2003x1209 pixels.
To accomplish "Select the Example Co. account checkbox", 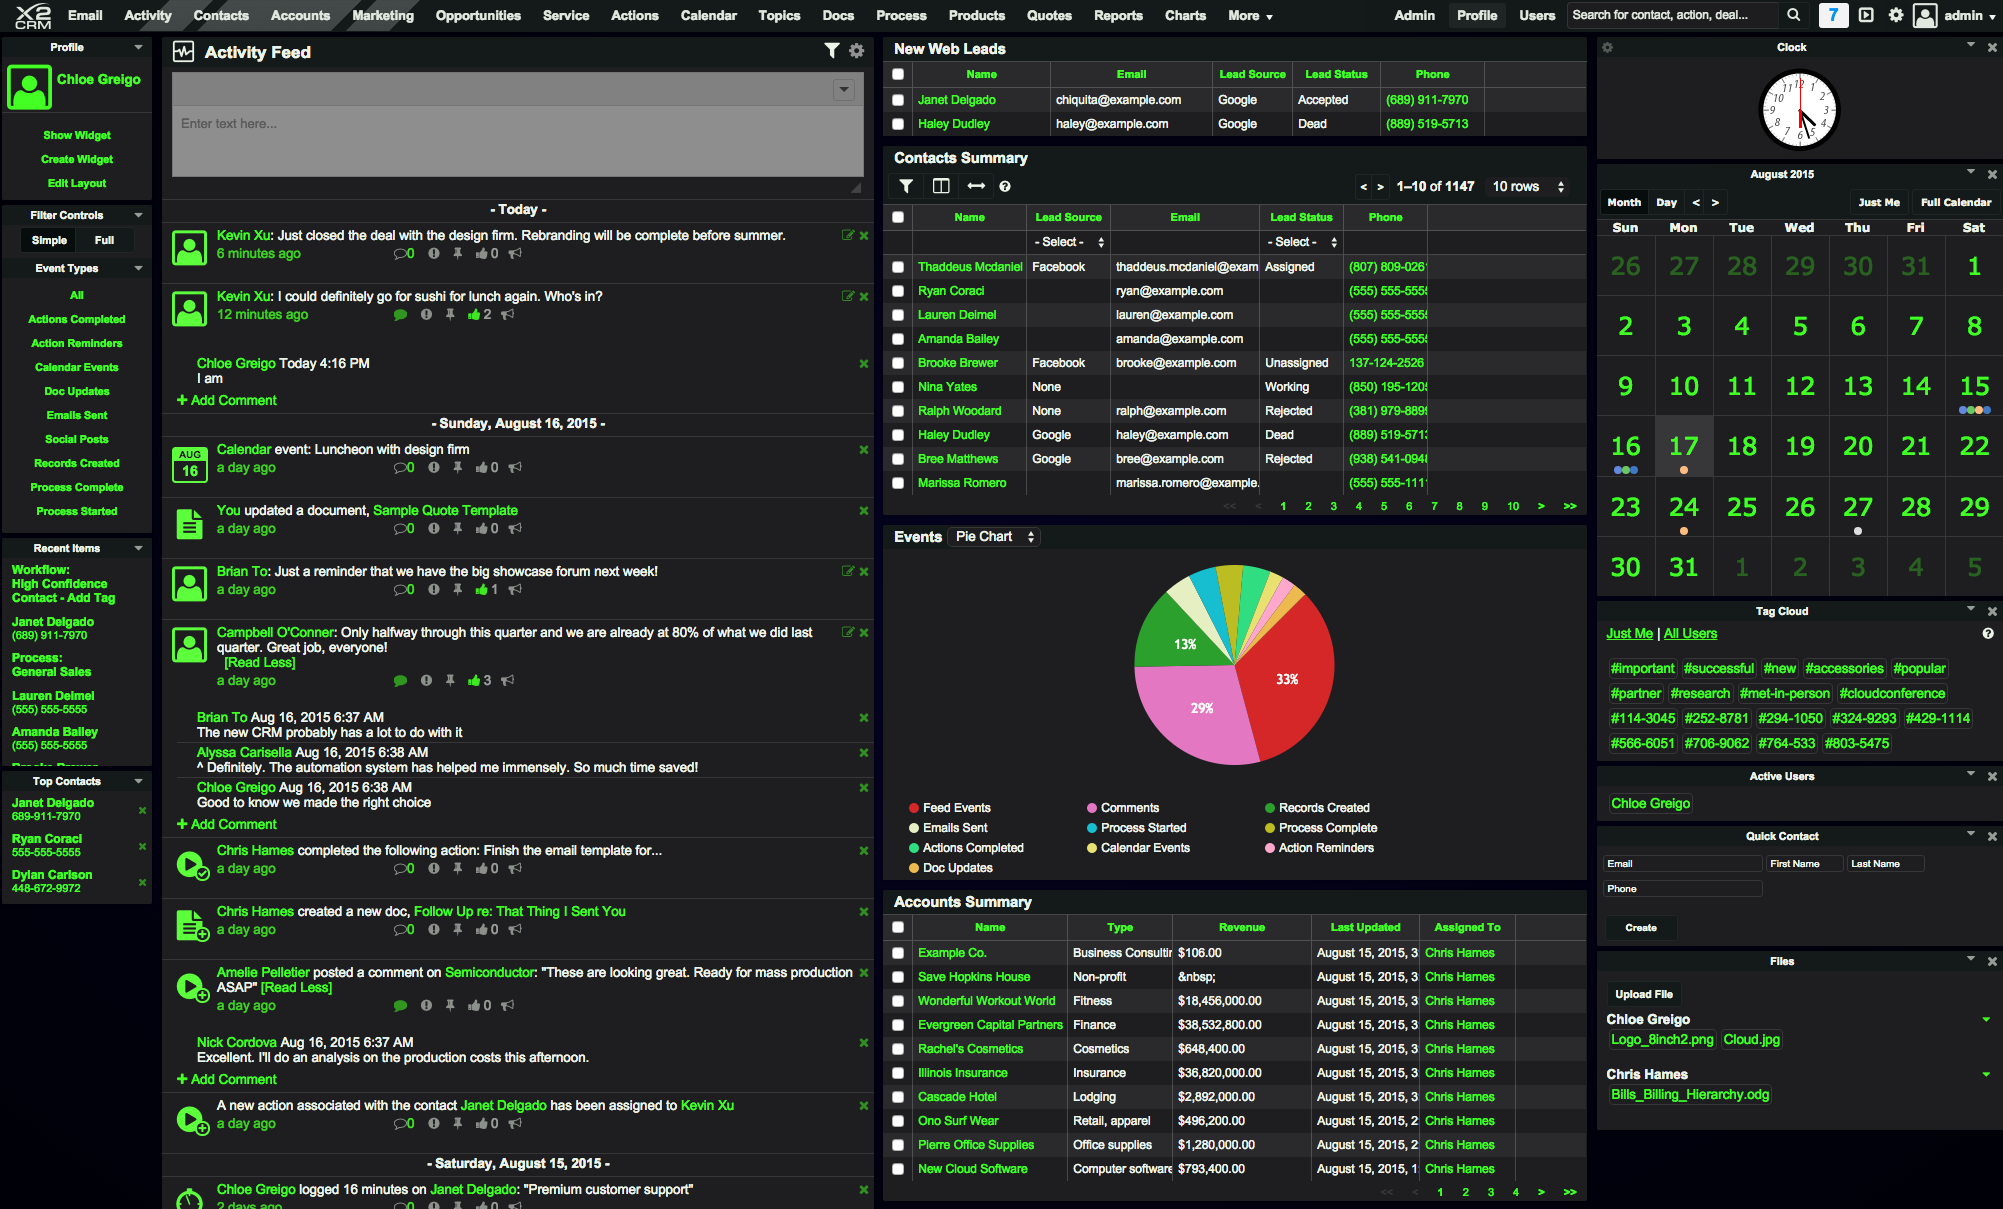I will (898, 953).
